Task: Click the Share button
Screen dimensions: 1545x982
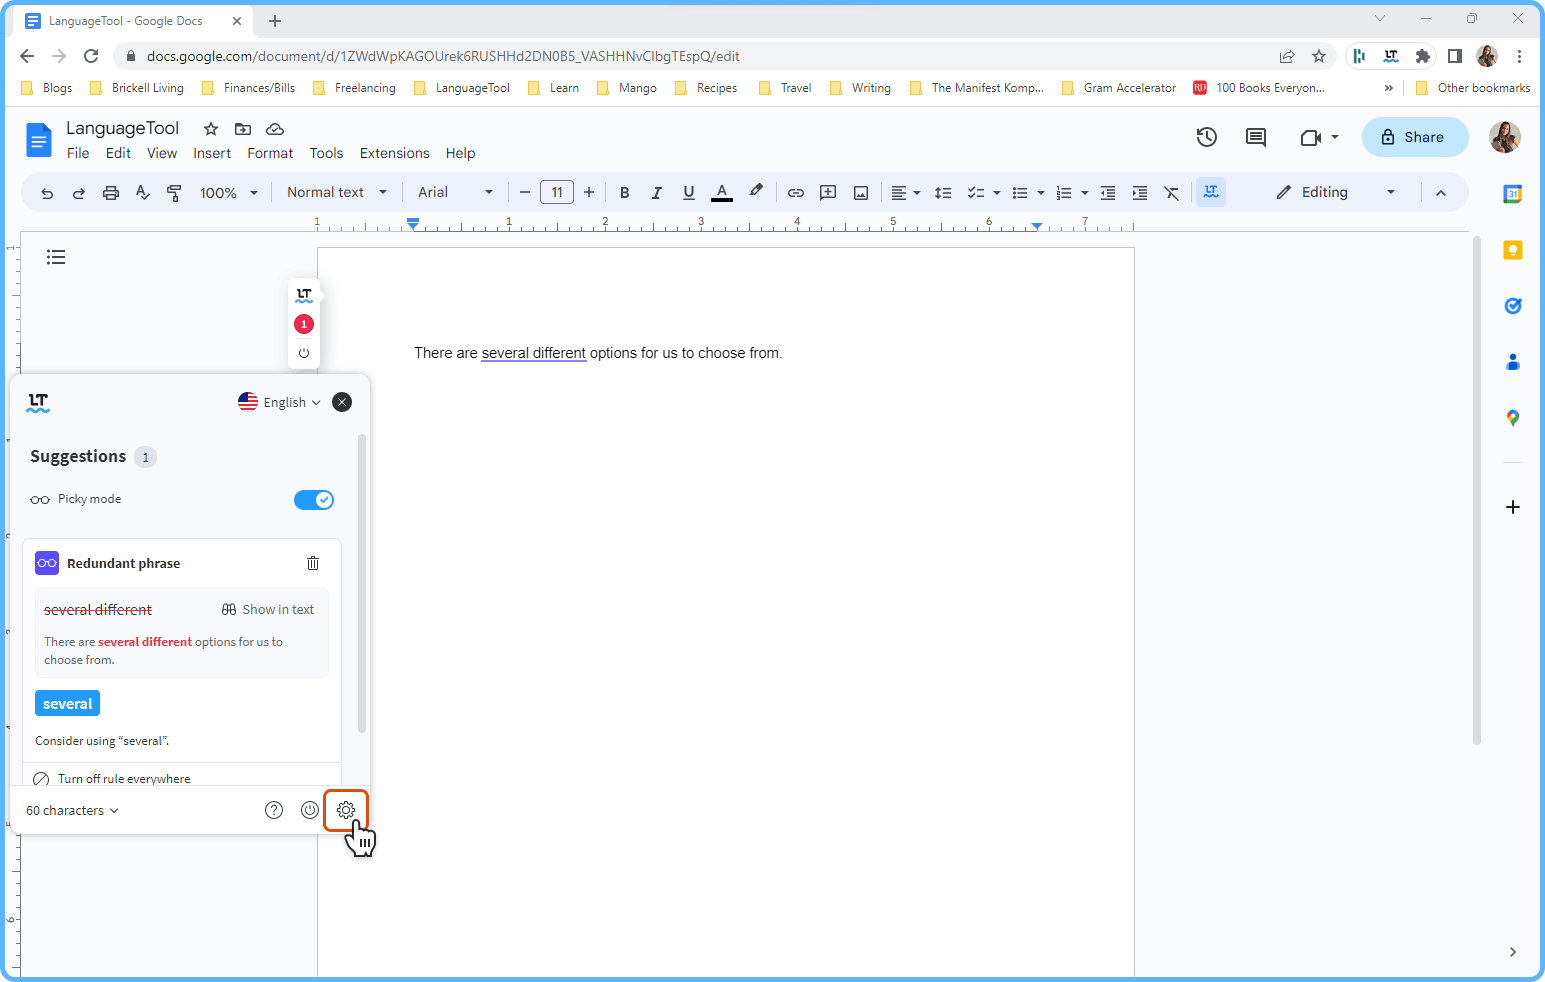Action: (x=1415, y=137)
